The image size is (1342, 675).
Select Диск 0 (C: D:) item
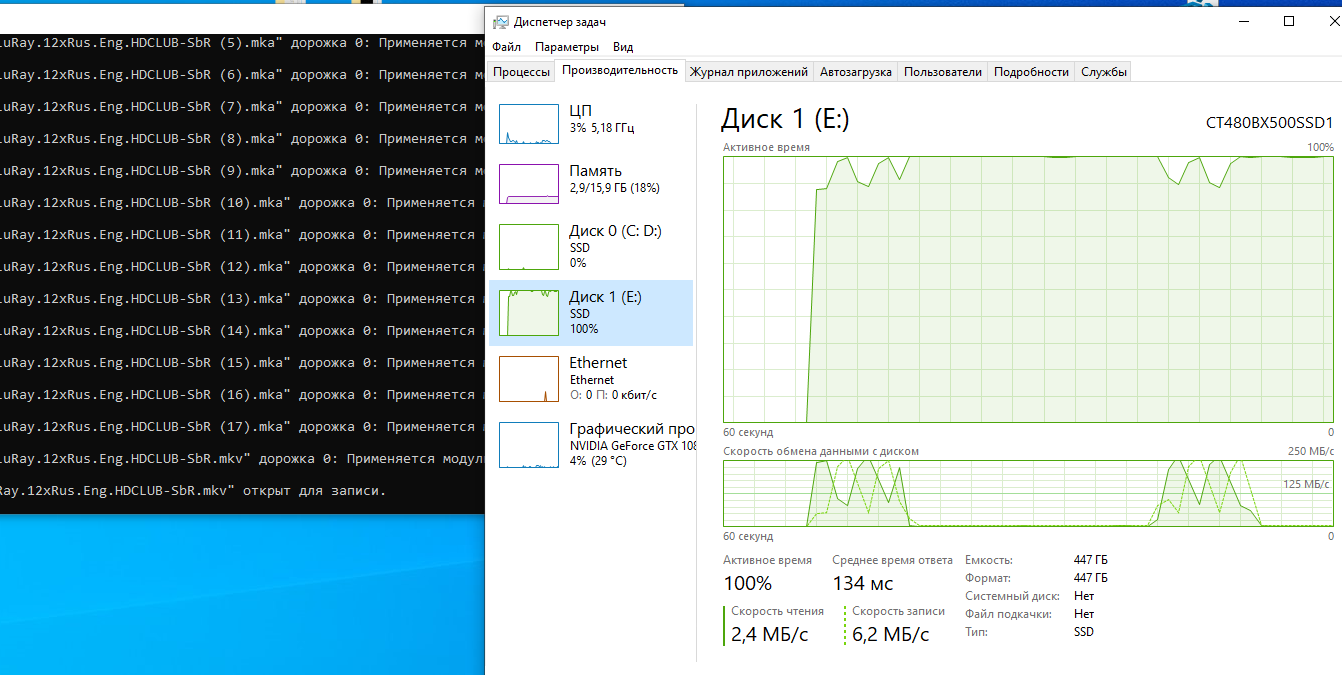tap(591, 247)
